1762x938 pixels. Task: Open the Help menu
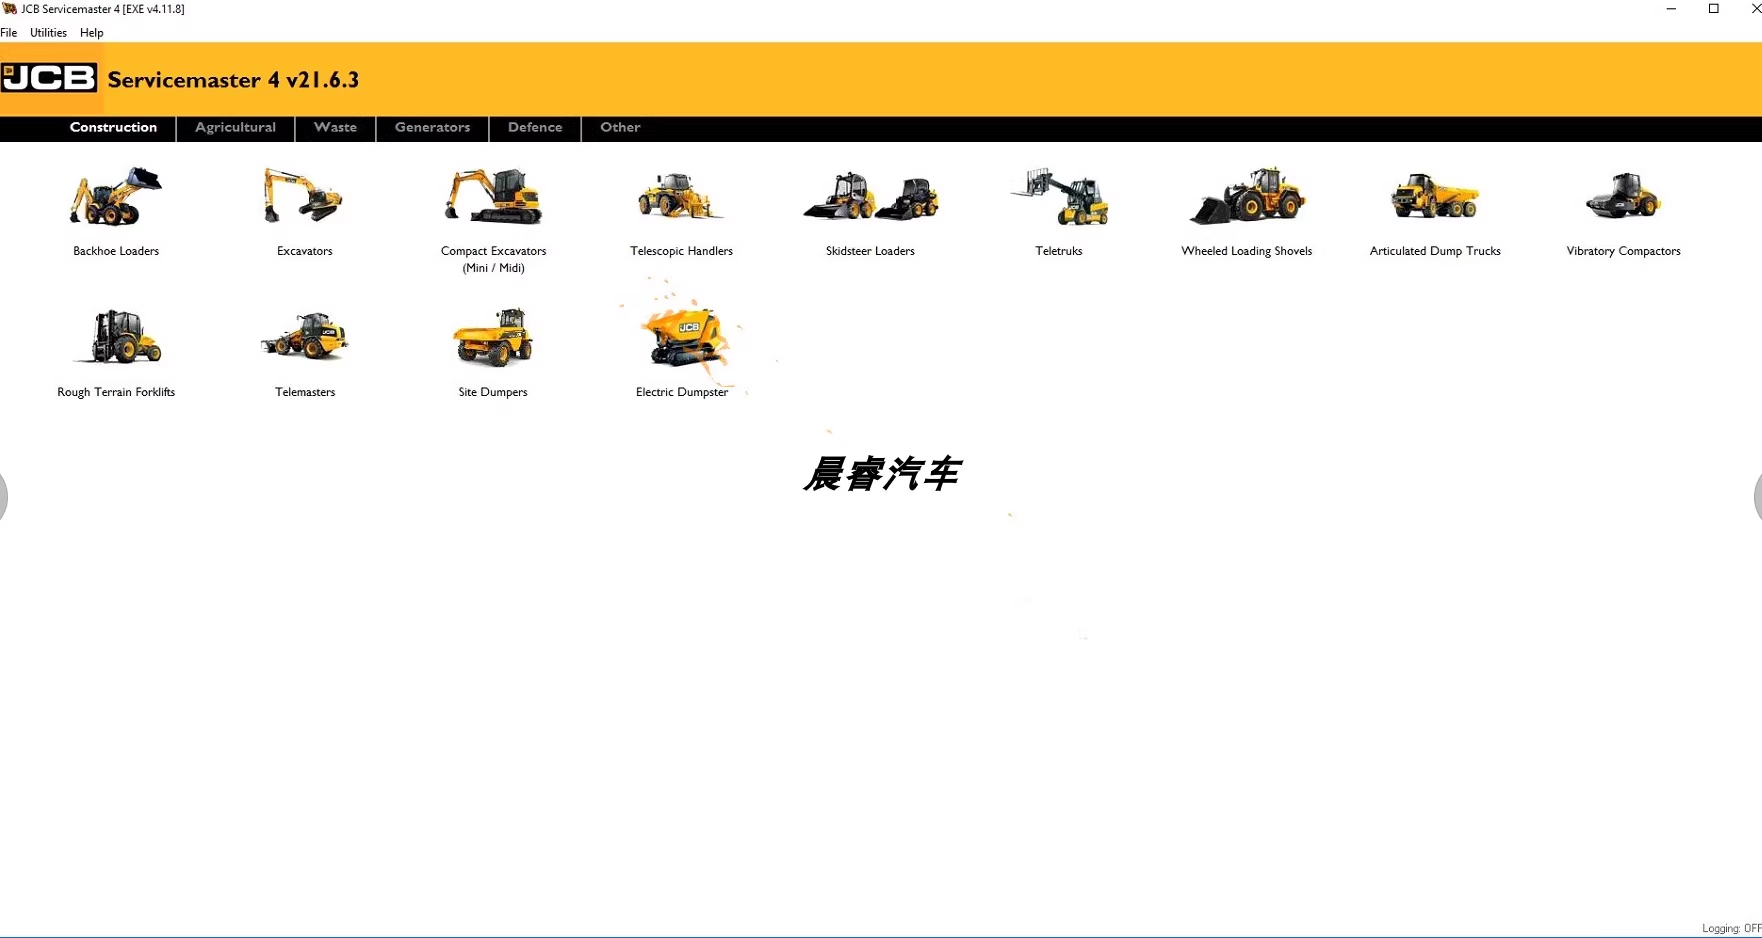92,33
